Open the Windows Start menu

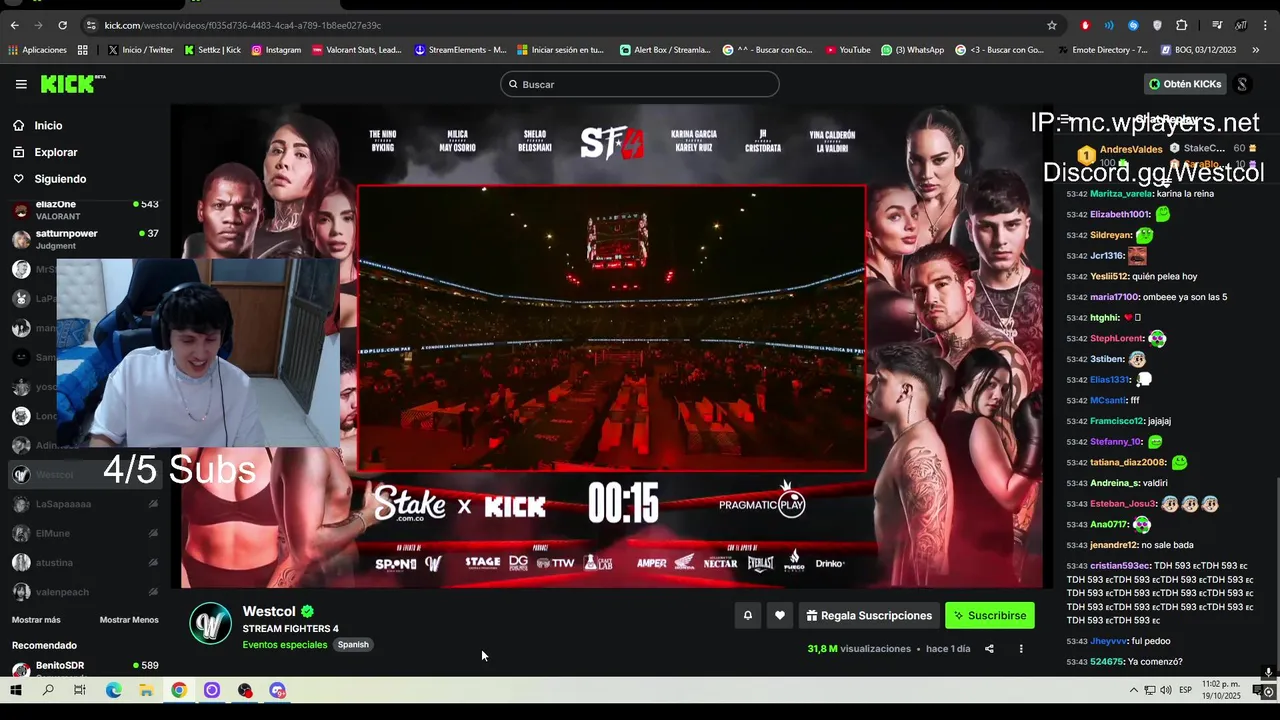[16, 690]
